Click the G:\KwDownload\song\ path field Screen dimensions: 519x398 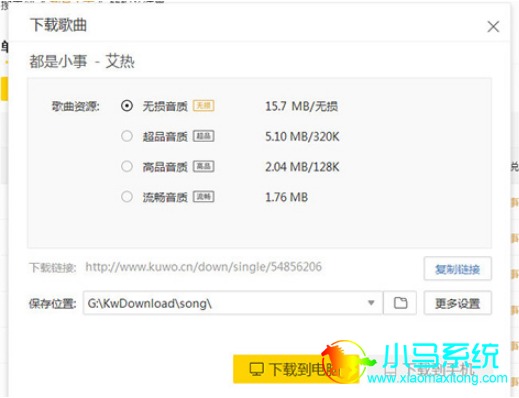point(233,303)
